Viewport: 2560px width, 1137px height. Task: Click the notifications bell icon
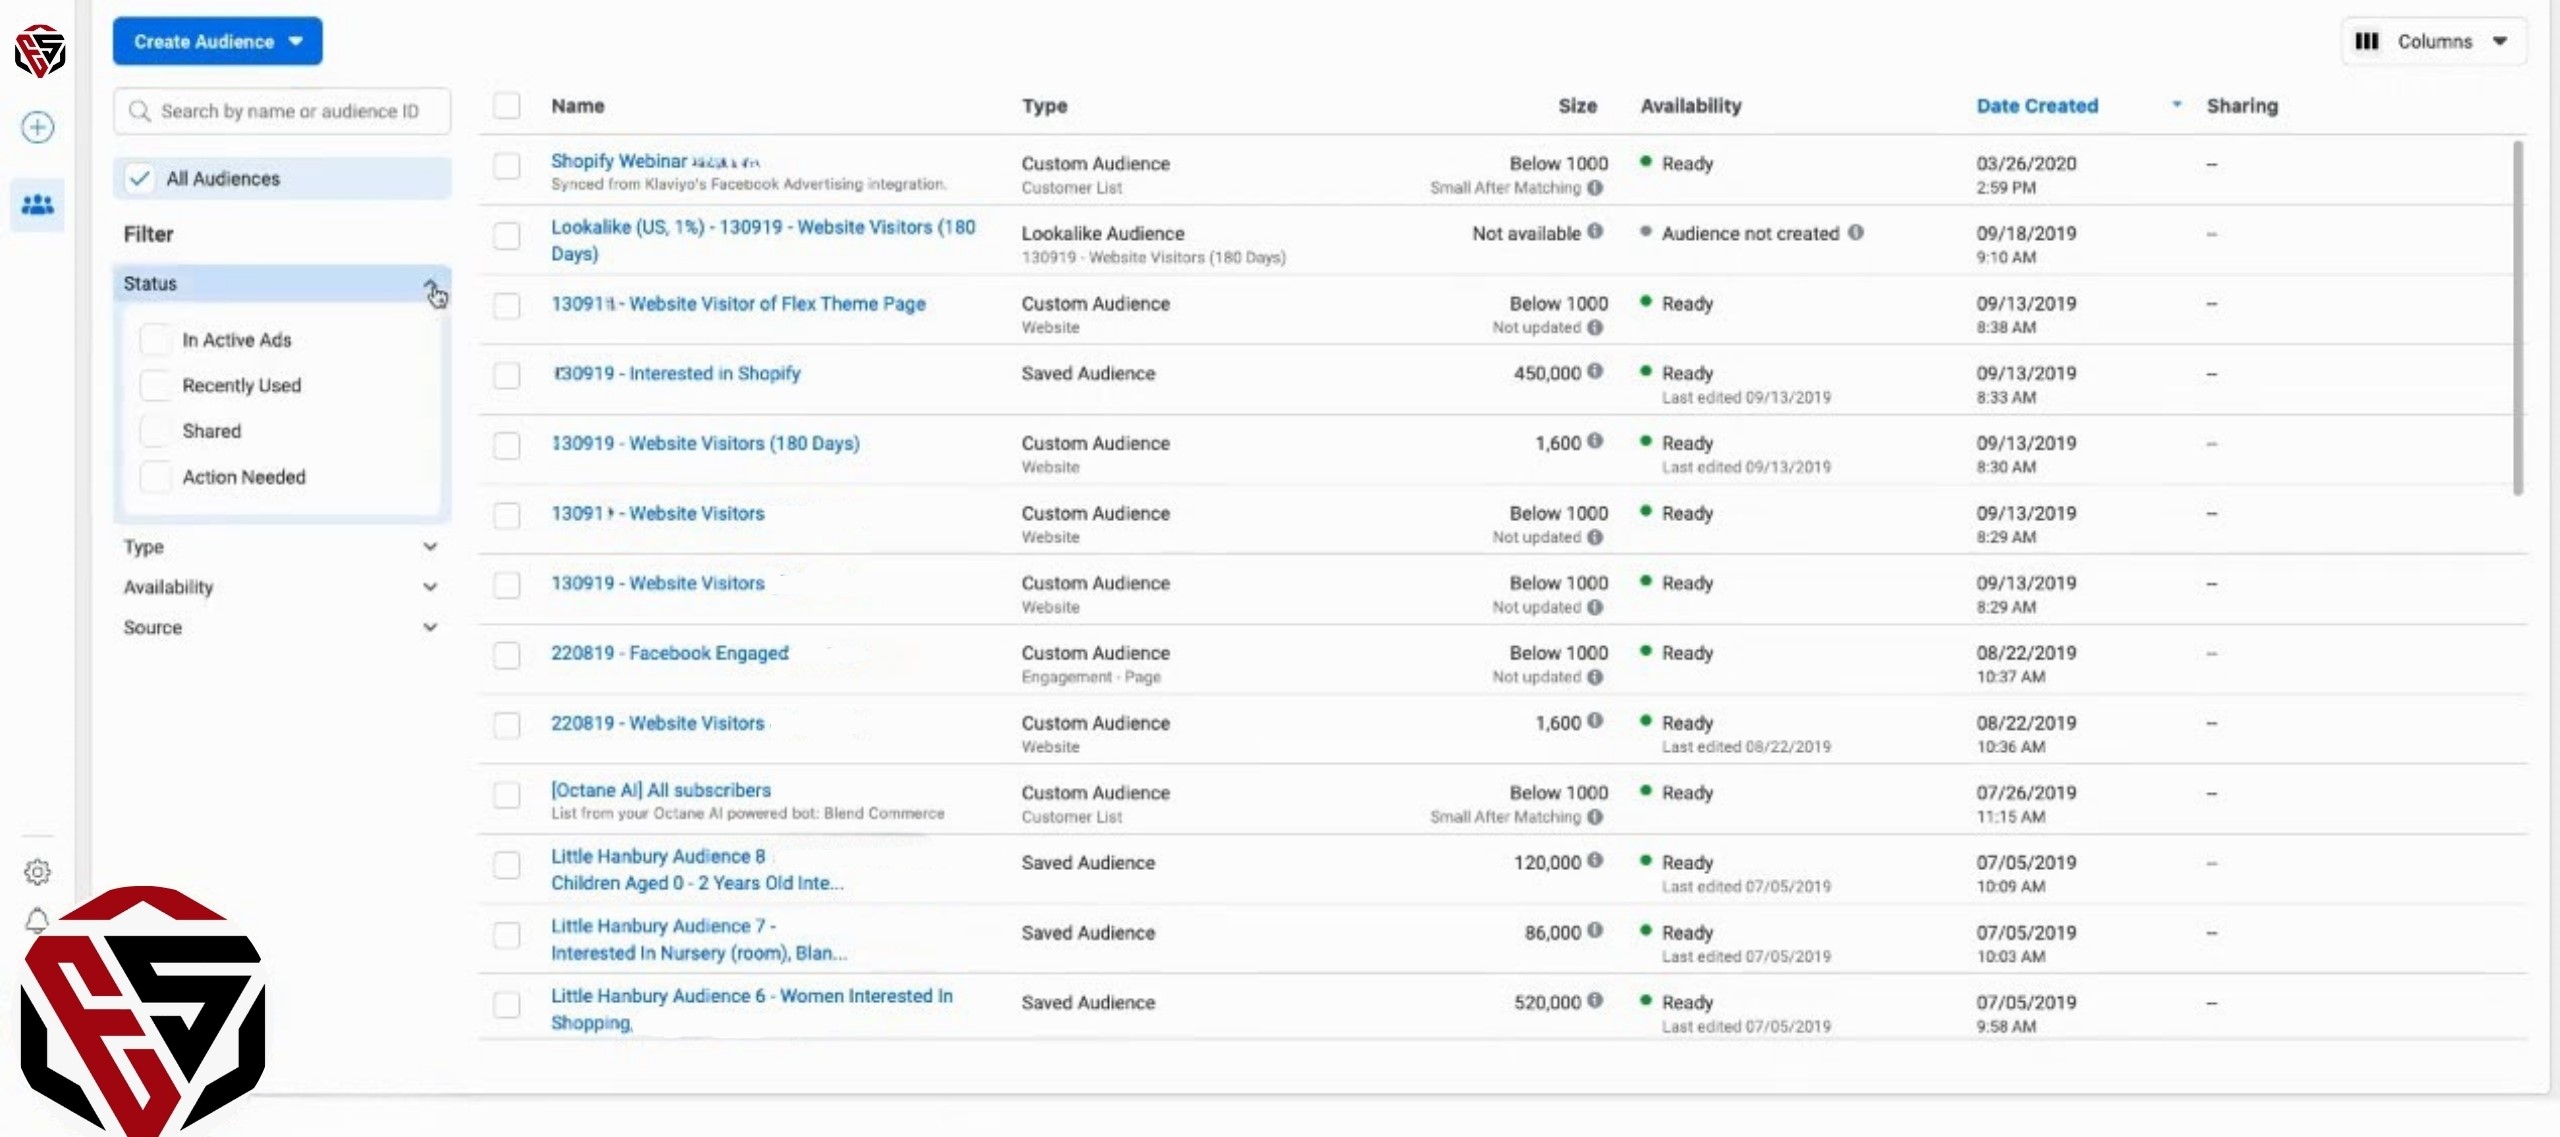click(x=37, y=920)
